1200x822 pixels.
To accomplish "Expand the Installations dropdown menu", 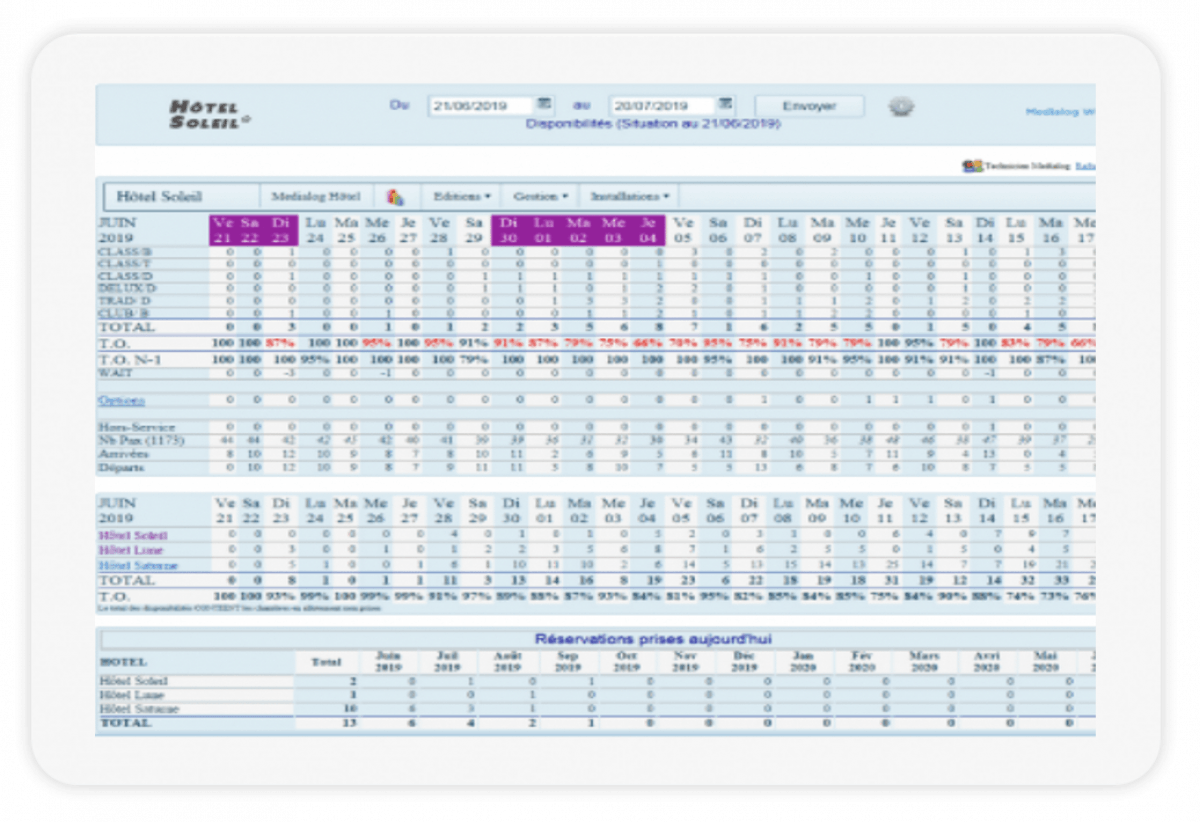I will (x=629, y=197).
